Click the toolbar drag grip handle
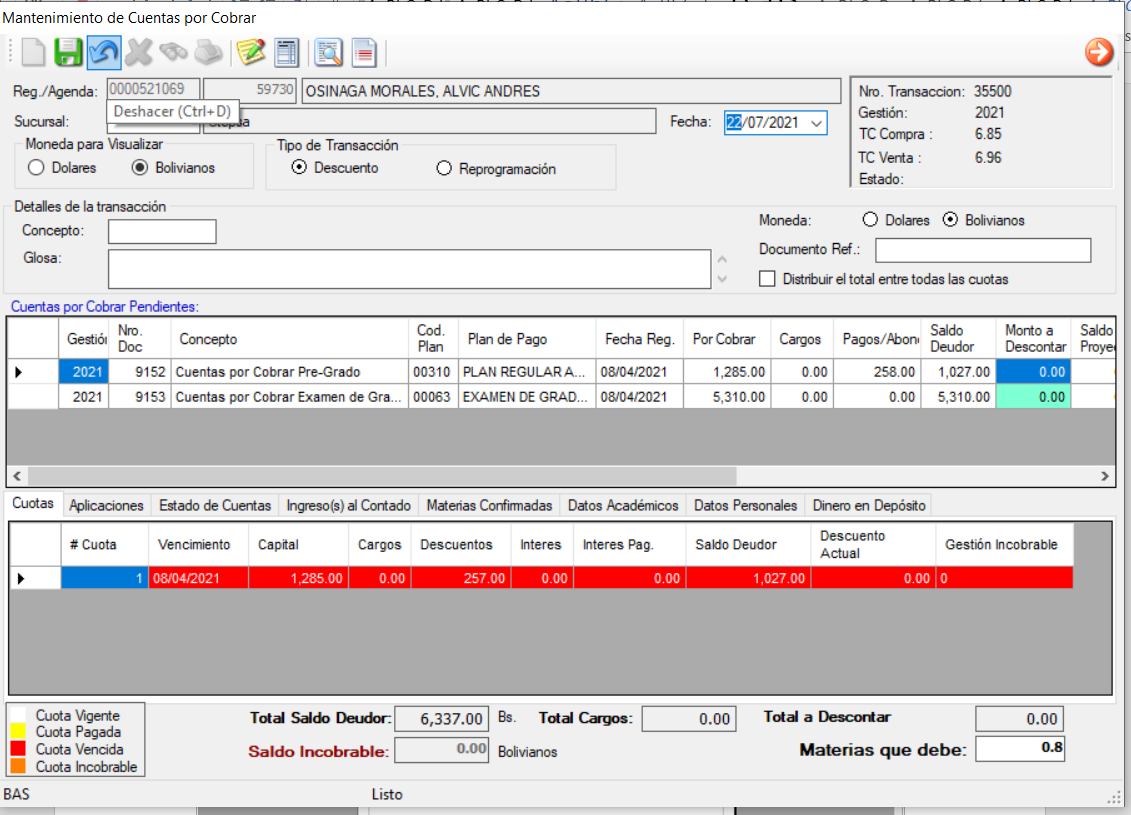This screenshot has width=1131, height=815. (10, 53)
